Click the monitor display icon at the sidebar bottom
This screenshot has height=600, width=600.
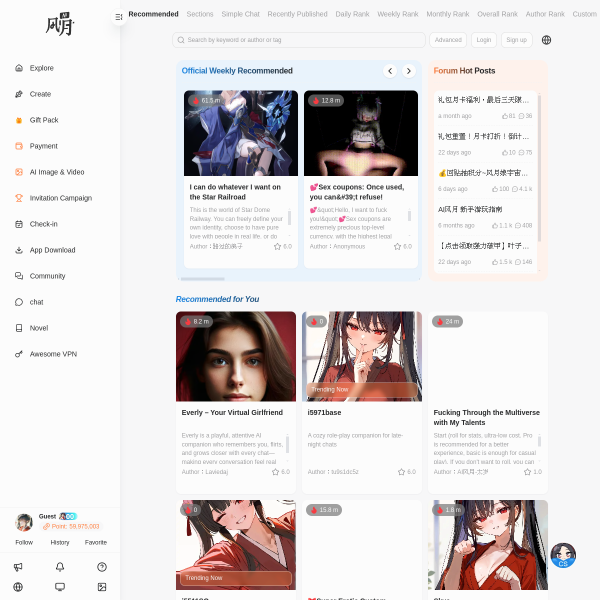pos(60,587)
